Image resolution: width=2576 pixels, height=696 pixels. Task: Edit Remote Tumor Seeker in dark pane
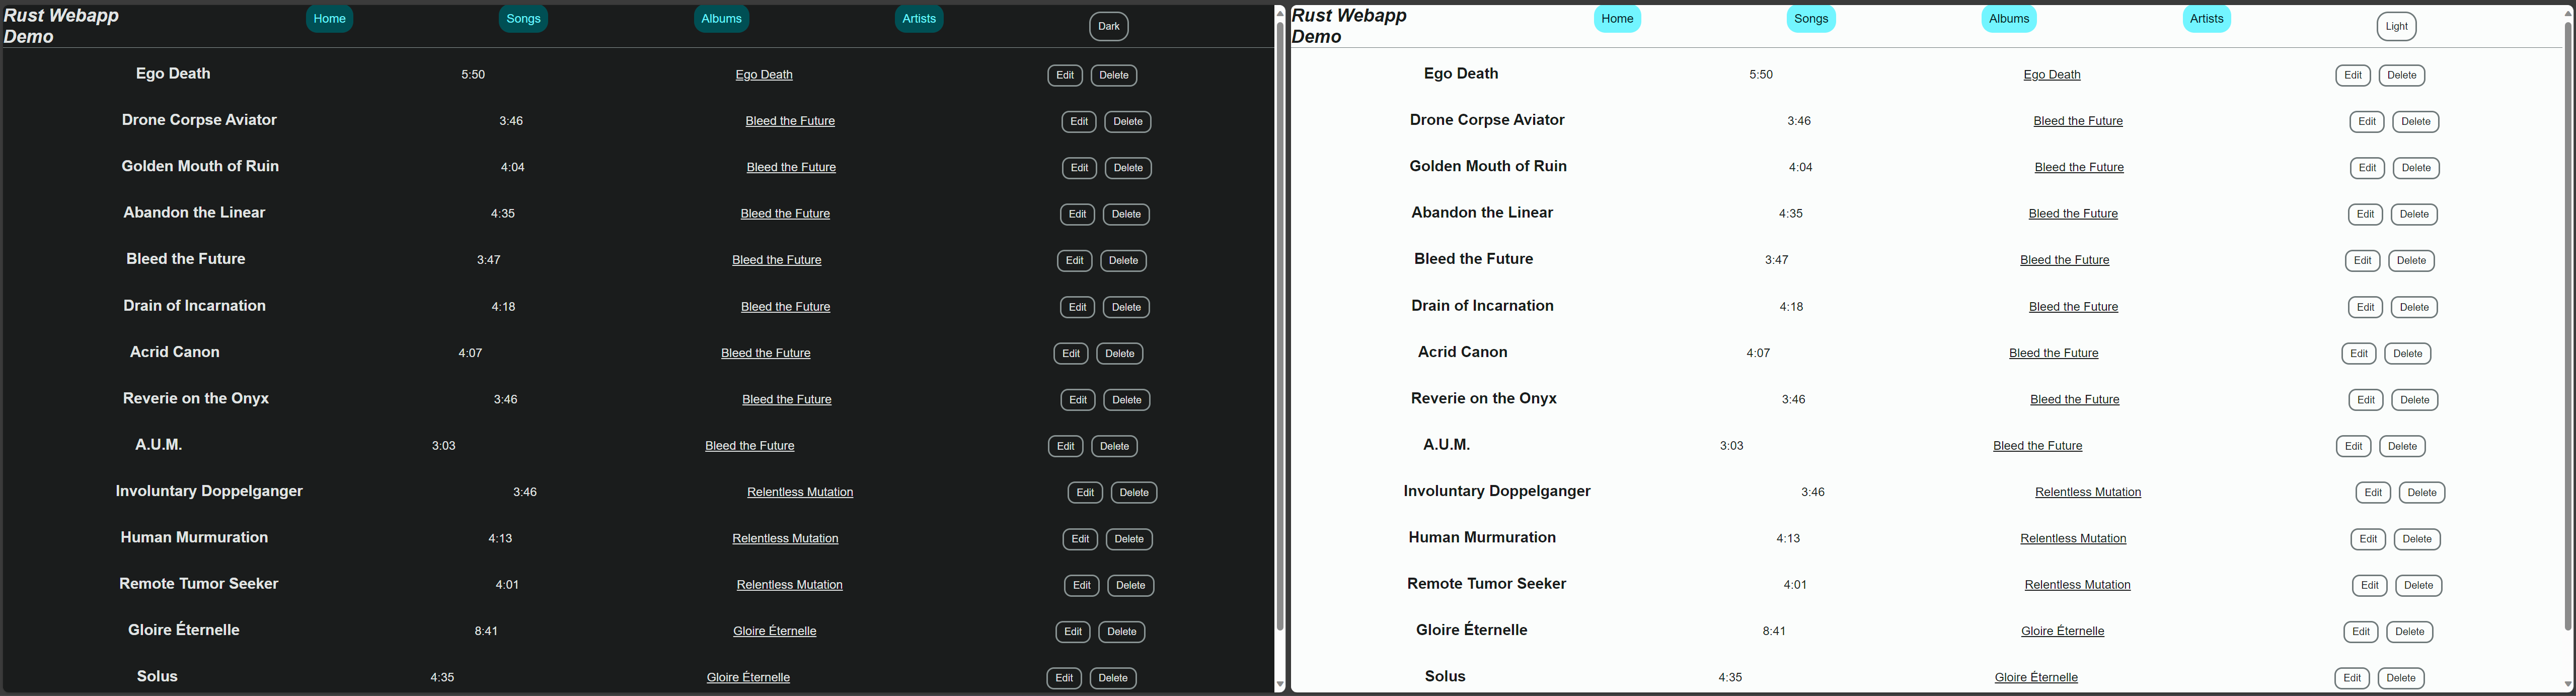1081,586
